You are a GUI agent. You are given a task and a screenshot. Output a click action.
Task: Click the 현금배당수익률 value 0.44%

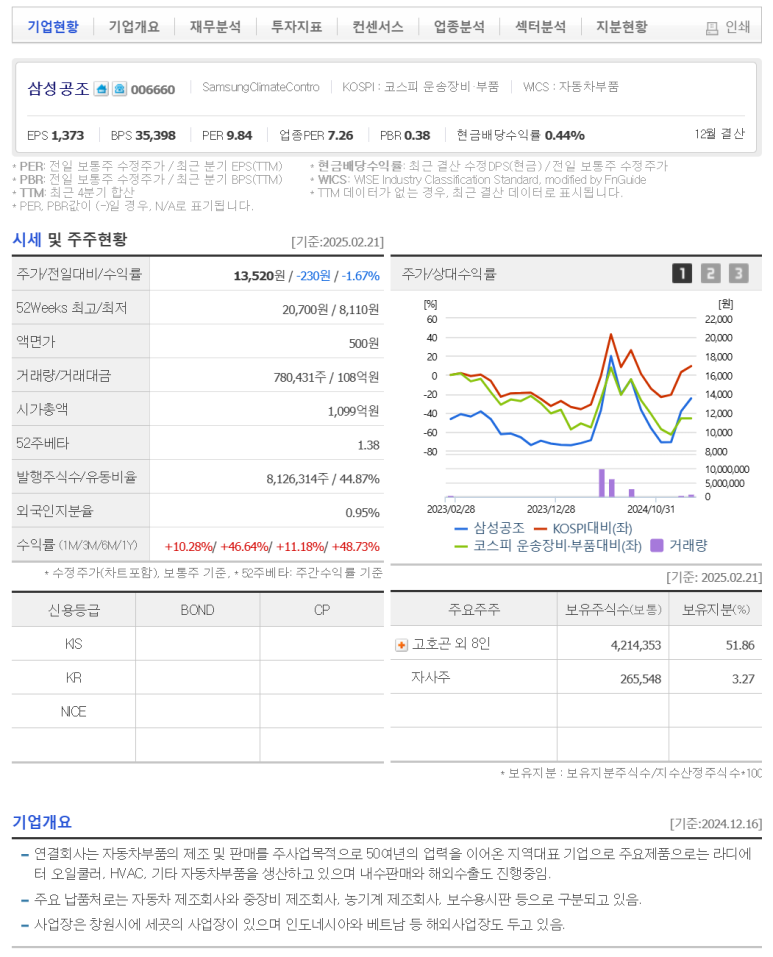[x=564, y=135]
